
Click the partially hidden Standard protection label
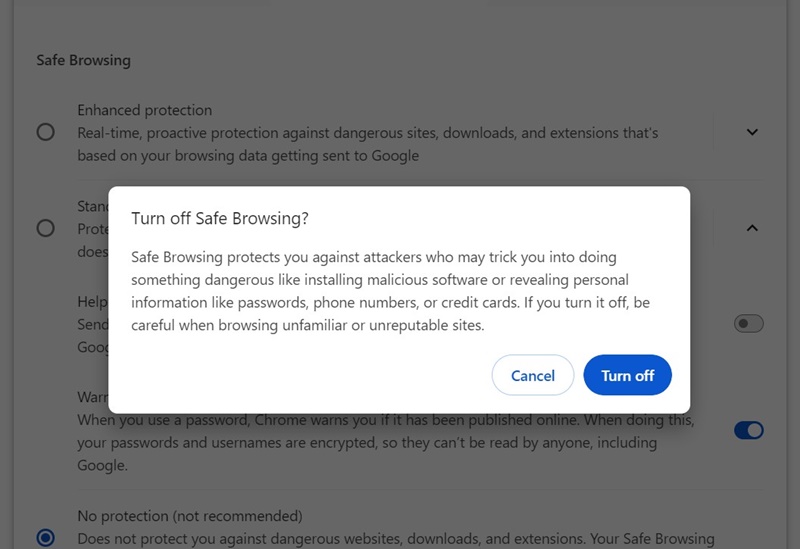click(x=92, y=207)
